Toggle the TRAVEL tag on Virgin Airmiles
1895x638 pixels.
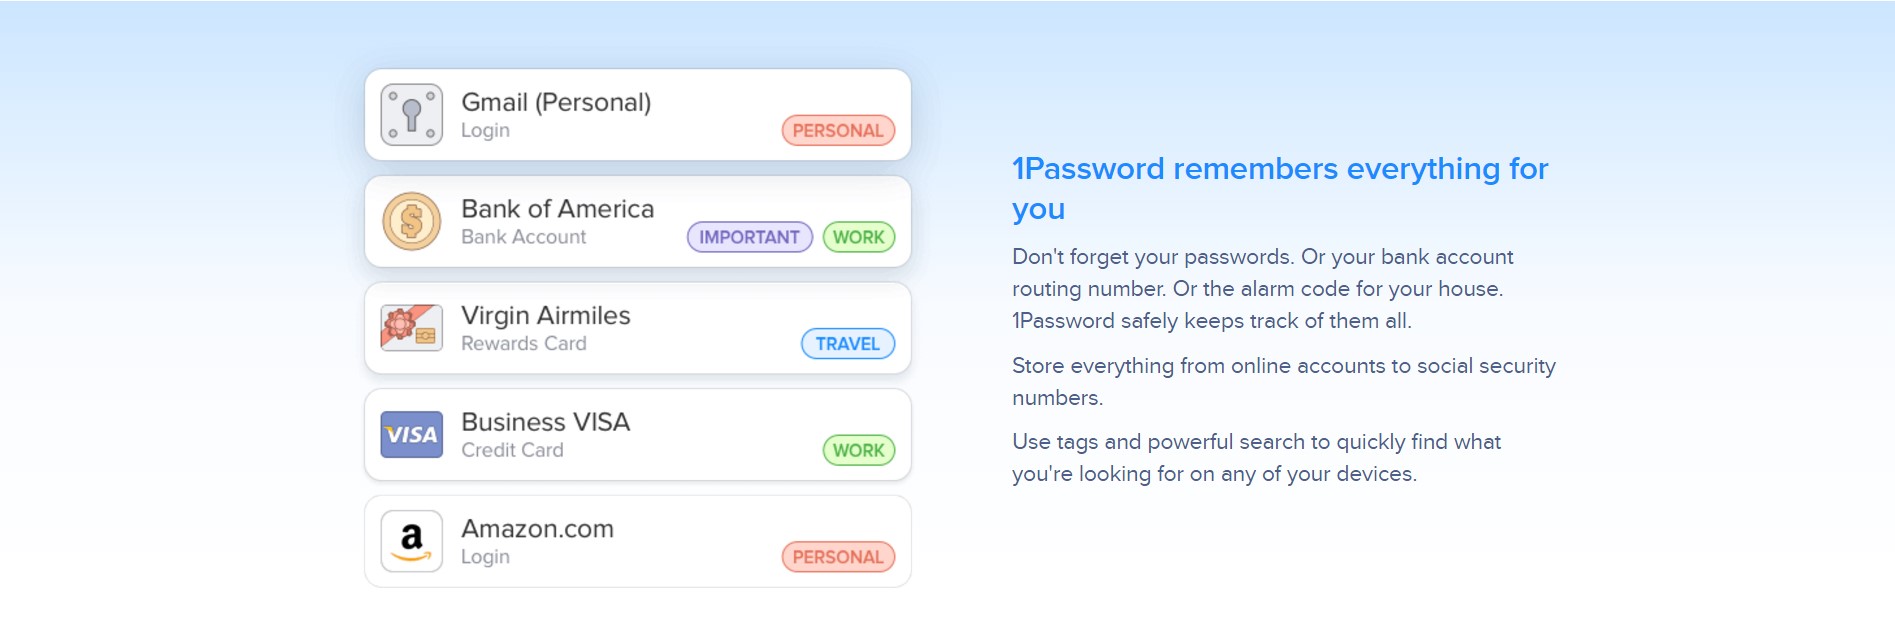tap(847, 343)
